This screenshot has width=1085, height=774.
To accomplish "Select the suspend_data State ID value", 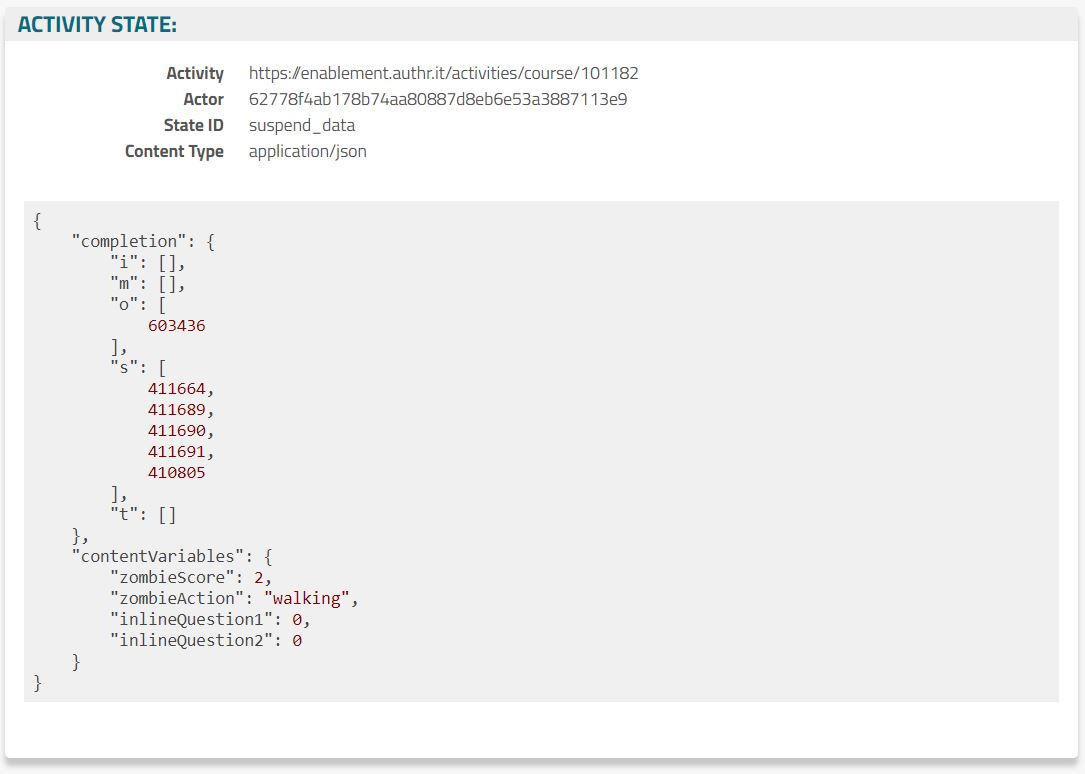I will (x=301, y=125).
